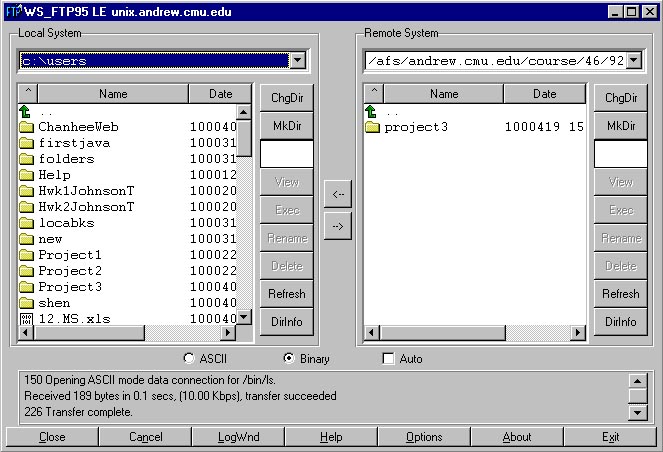Click the 'Received 189 bytes' log line

[x=181, y=396]
